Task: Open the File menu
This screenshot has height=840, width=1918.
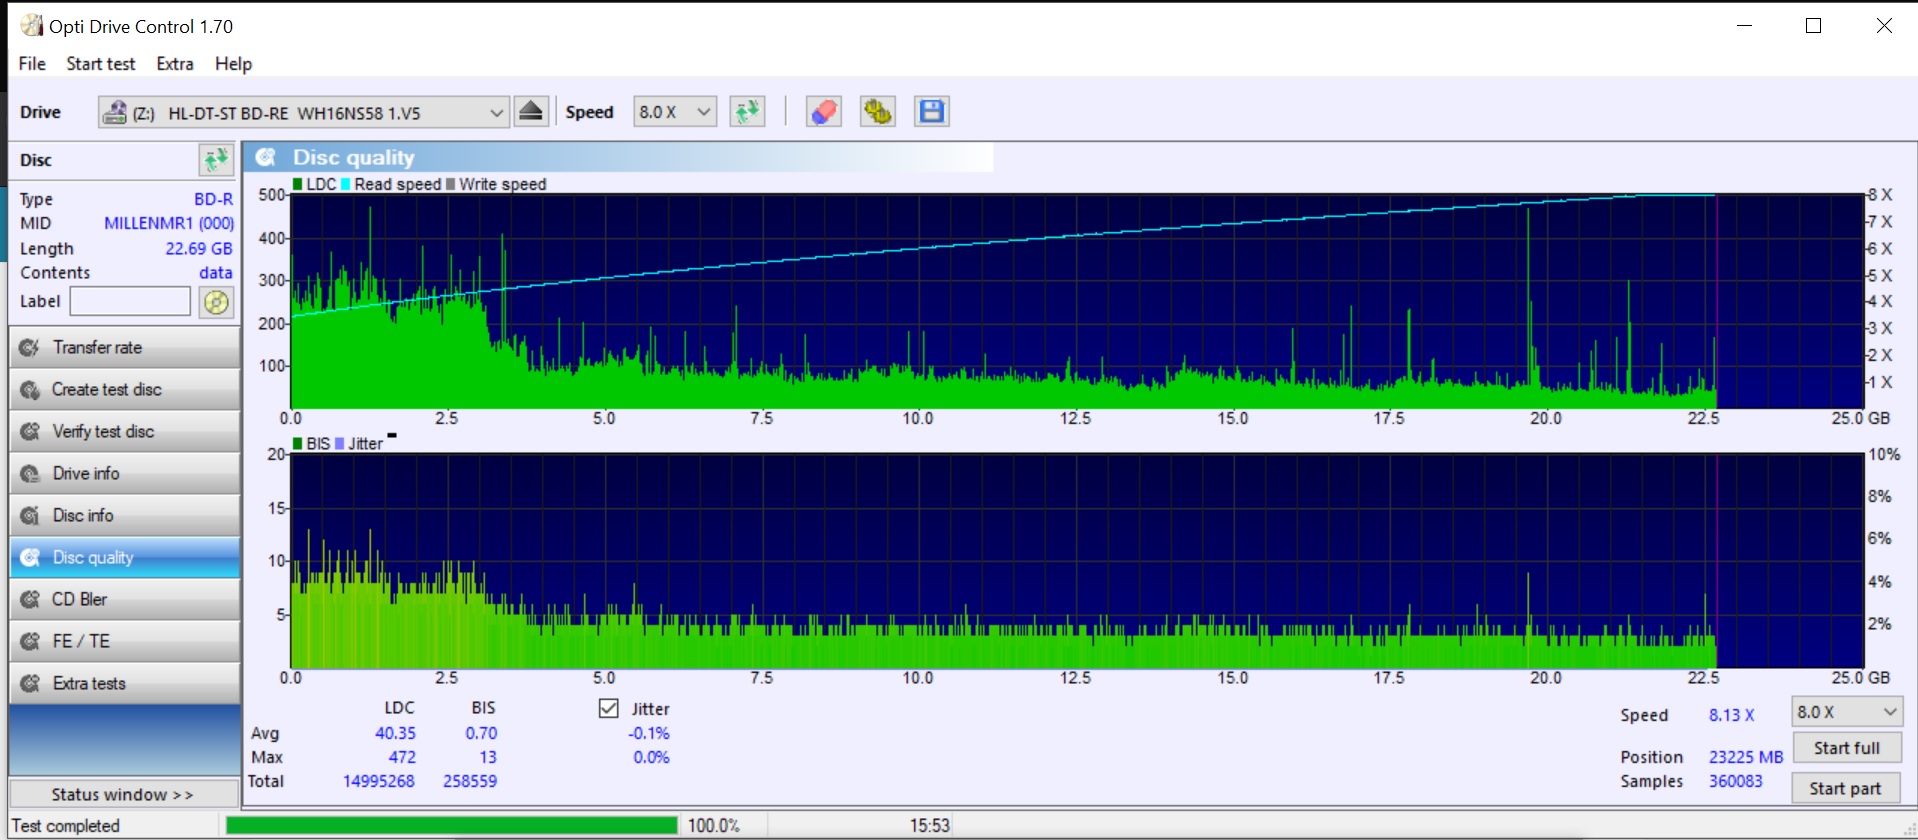Action: click(x=32, y=63)
